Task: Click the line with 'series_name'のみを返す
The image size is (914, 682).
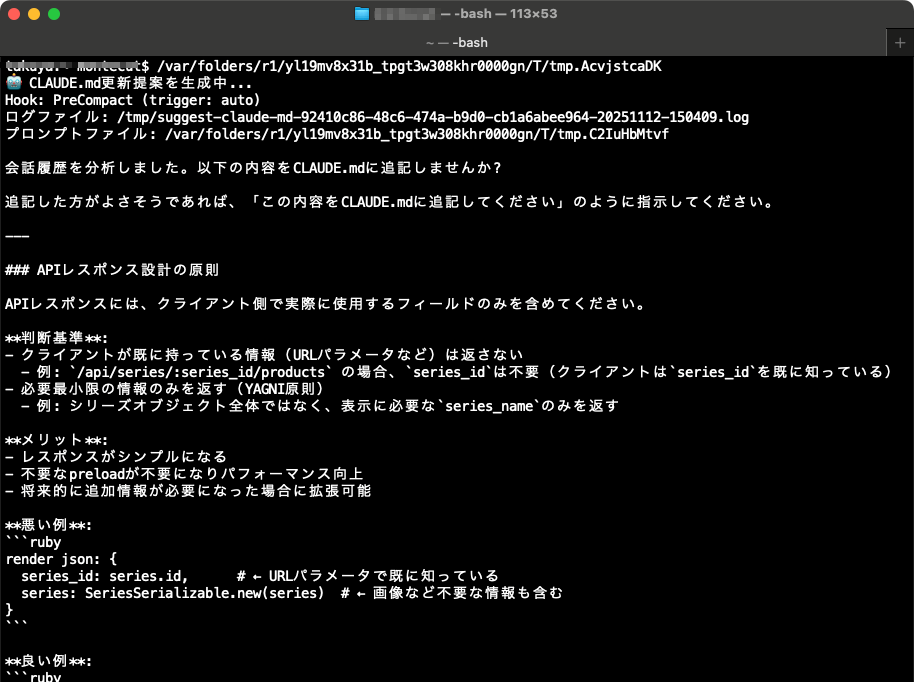Action: [x=320, y=406]
